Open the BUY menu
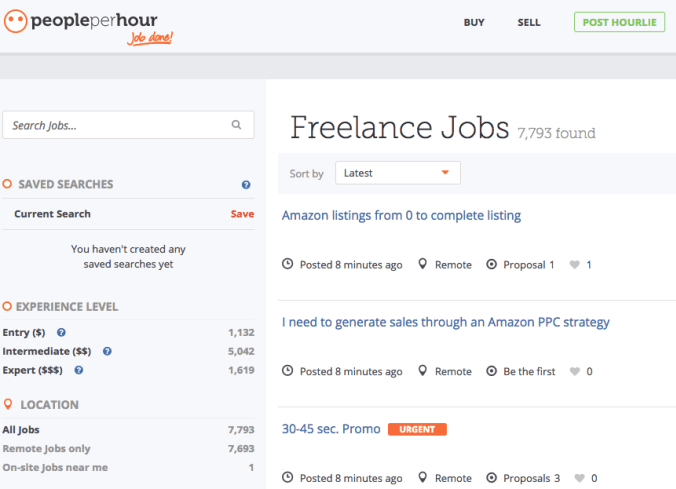Image resolution: width=676 pixels, height=489 pixels. [474, 22]
